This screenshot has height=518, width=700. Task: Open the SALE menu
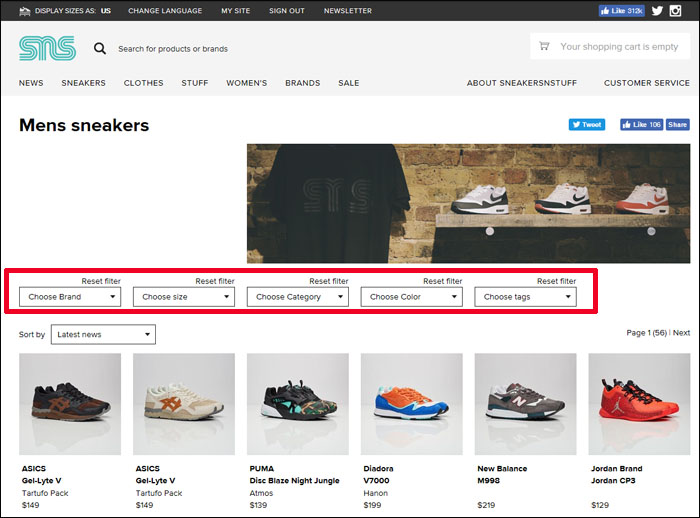[349, 83]
